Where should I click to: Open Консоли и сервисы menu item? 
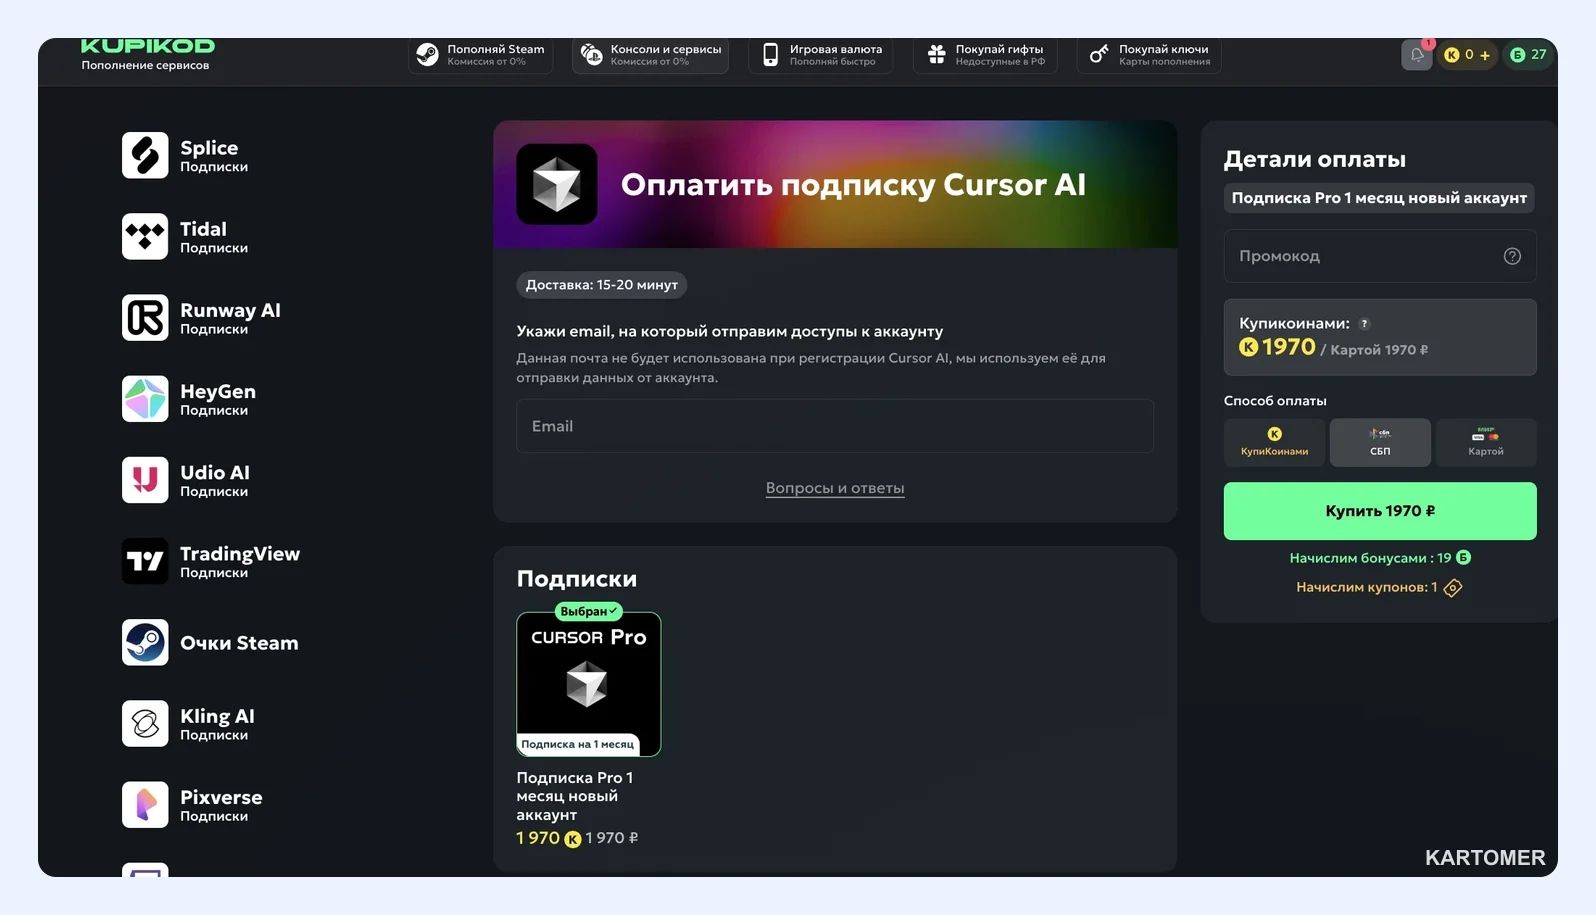click(x=650, y=55)
